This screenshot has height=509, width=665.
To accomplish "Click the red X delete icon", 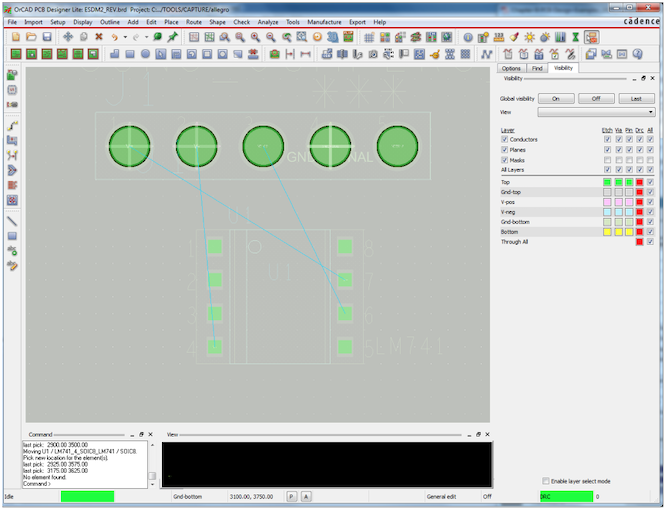I will (99, 37).
